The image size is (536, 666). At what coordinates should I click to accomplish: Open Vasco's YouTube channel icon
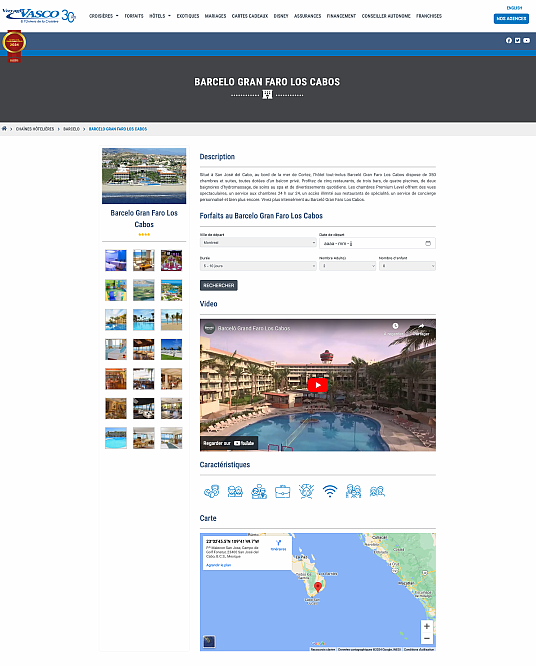pyautogui.click(x=527, y=40)
